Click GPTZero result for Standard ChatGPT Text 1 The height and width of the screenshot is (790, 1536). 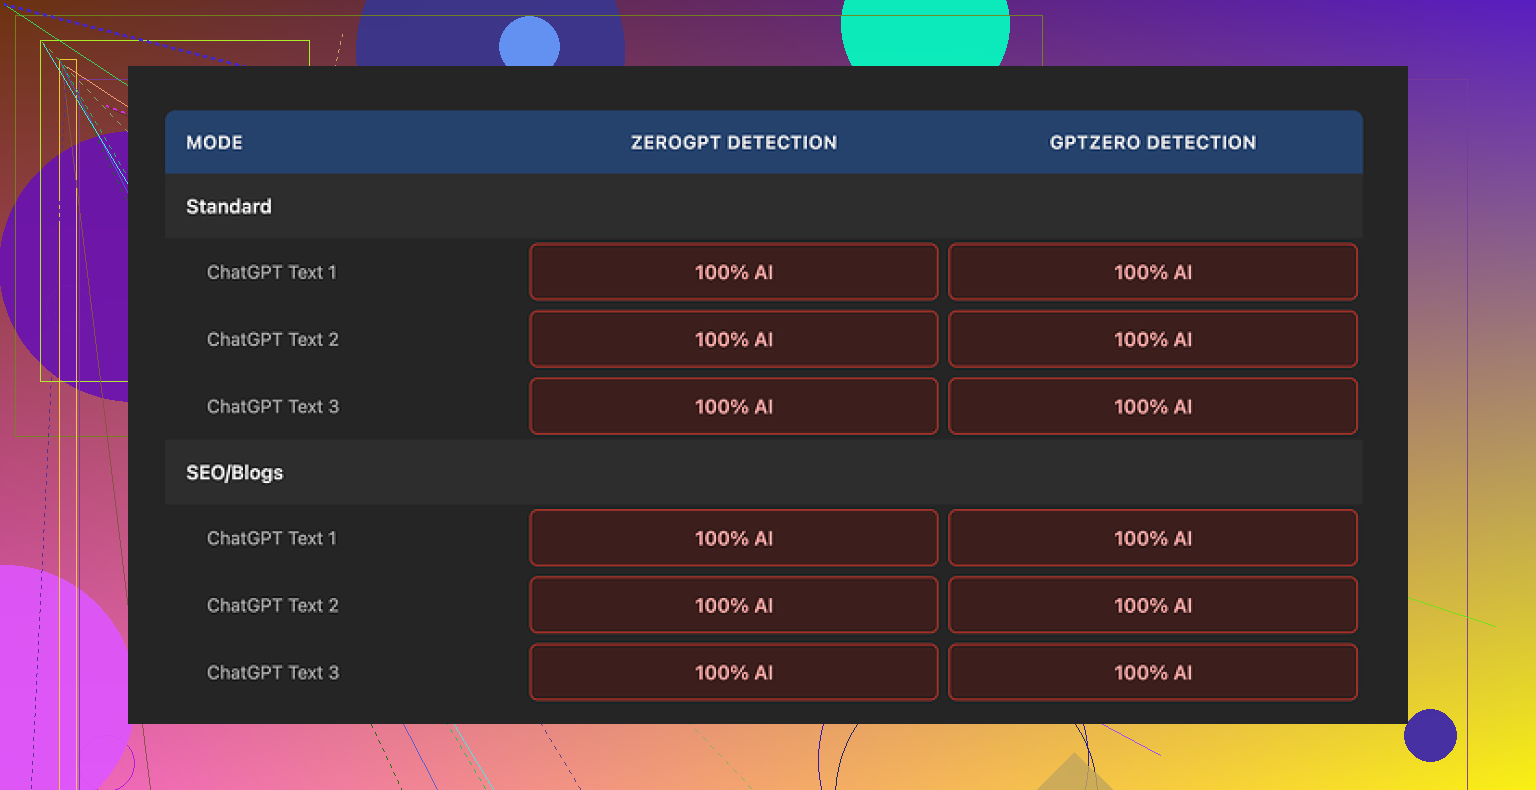[x=1152, y=272]
